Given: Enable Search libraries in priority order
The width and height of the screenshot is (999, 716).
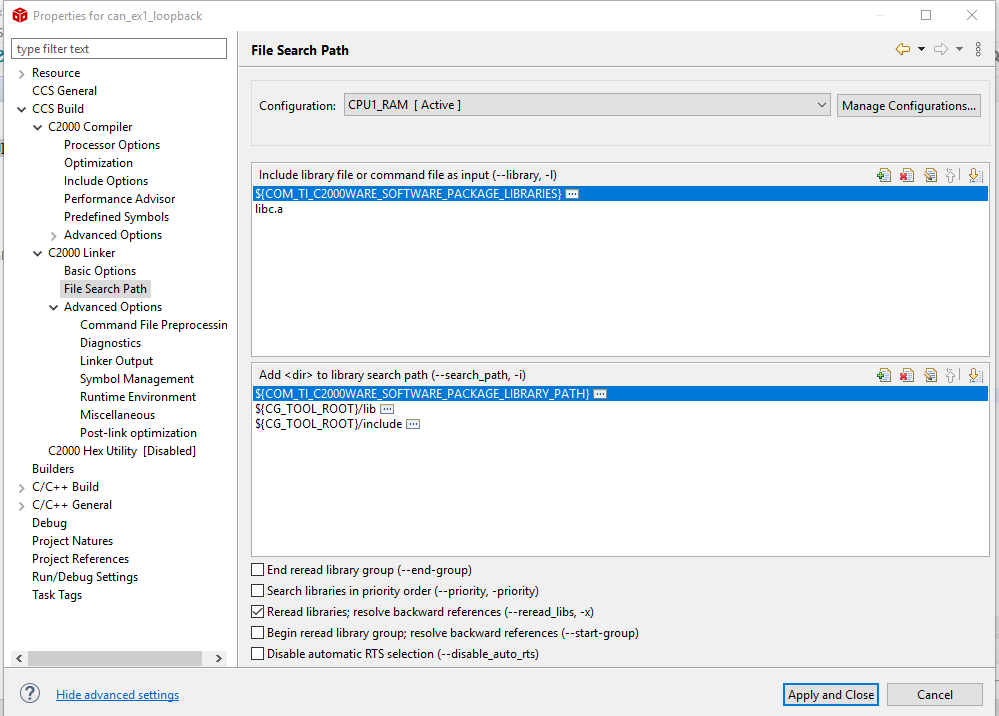Looking at the screenshot, I should coord(257,591).
